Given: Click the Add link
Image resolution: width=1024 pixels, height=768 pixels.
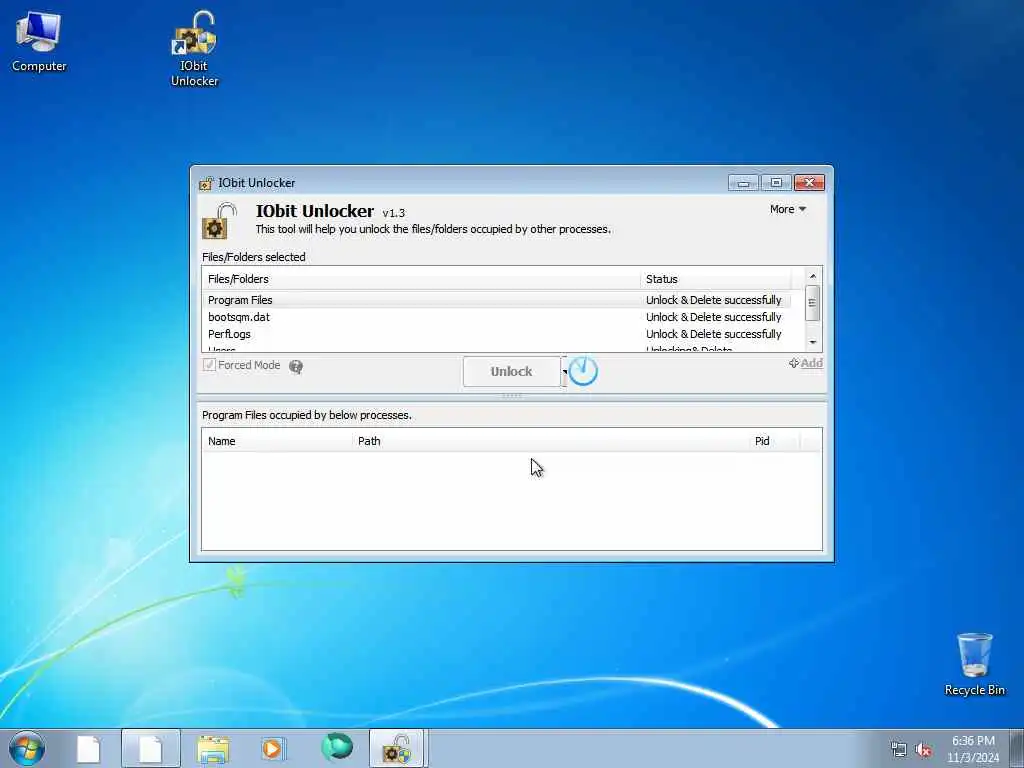Looking at the screenshot, I should [x=806, y=363].
